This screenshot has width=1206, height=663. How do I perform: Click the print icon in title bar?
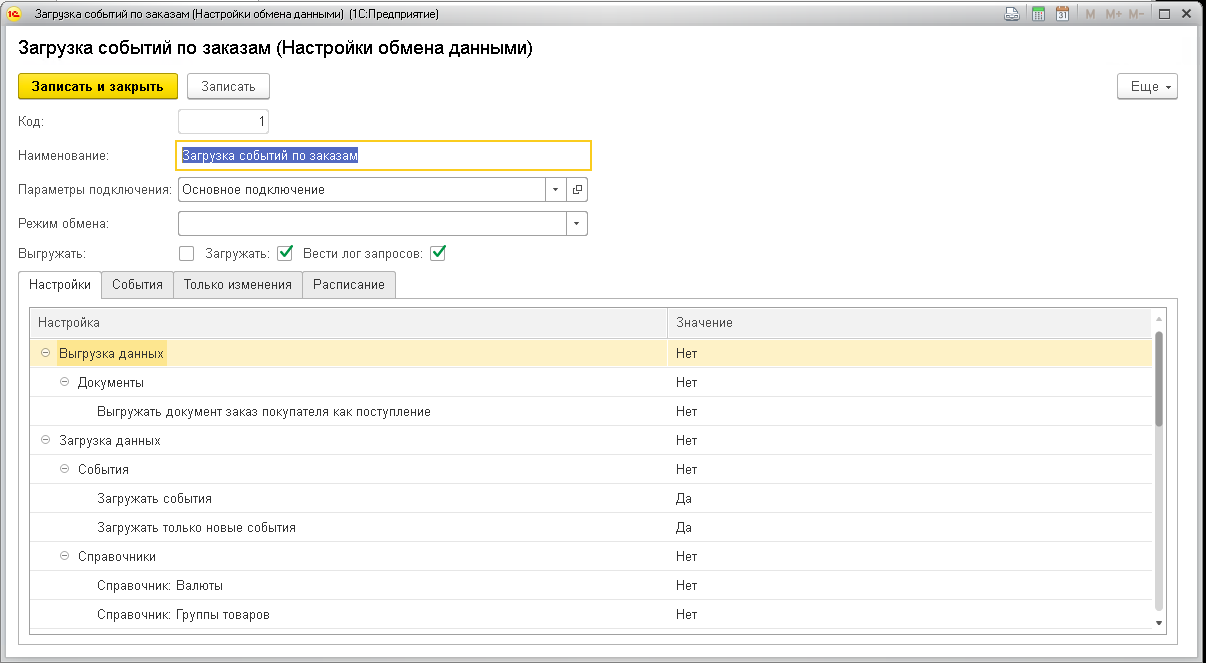click(1012, 14)
